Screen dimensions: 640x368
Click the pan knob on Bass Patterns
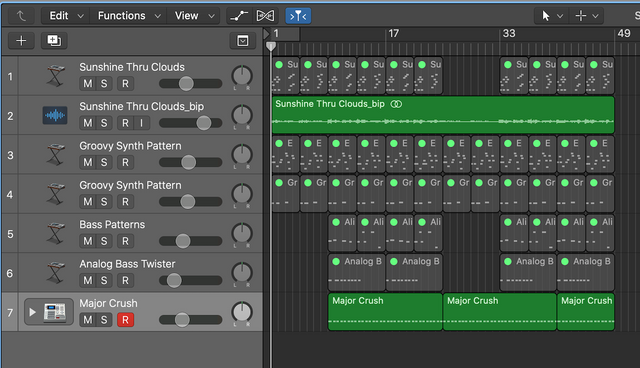click(242, 233)
